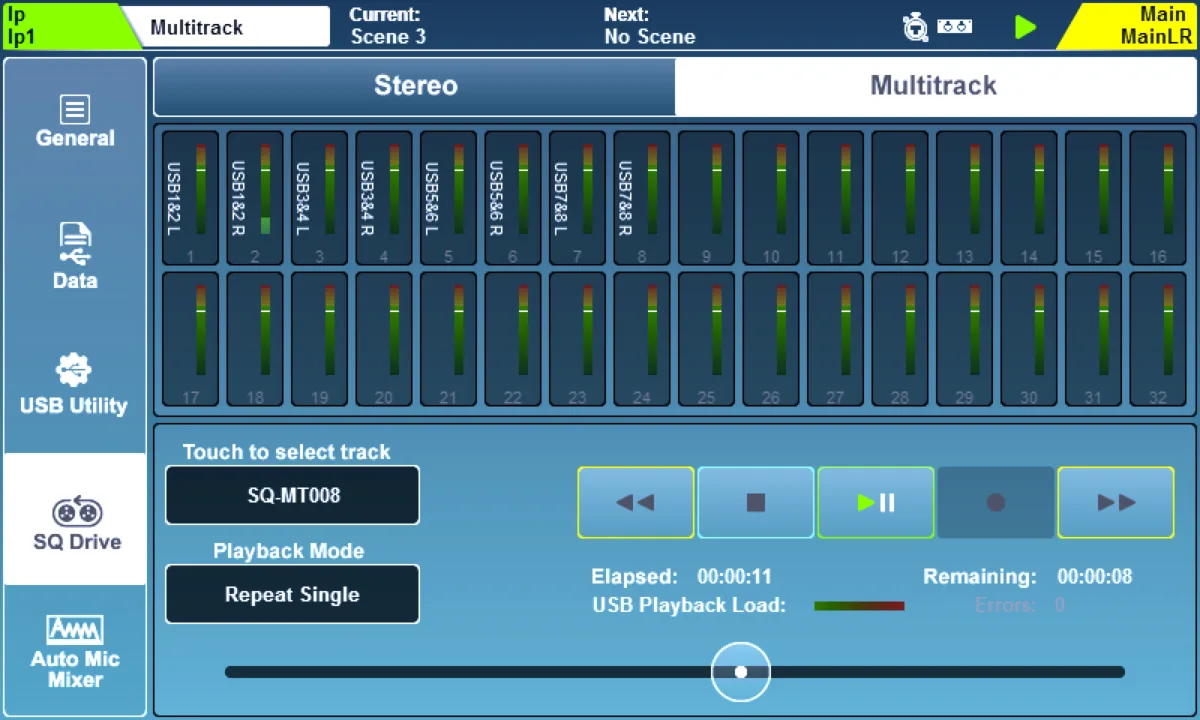Select the track 24 meter
This screenshot has height=720, width=1200.
pyautogui.click(x=642, y=339)
